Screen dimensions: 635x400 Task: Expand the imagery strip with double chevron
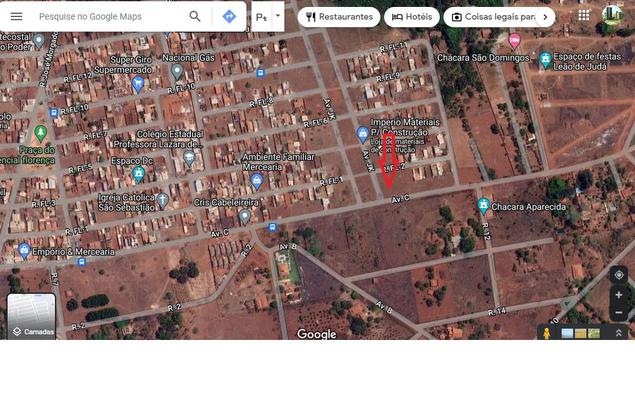pos(619,333)
